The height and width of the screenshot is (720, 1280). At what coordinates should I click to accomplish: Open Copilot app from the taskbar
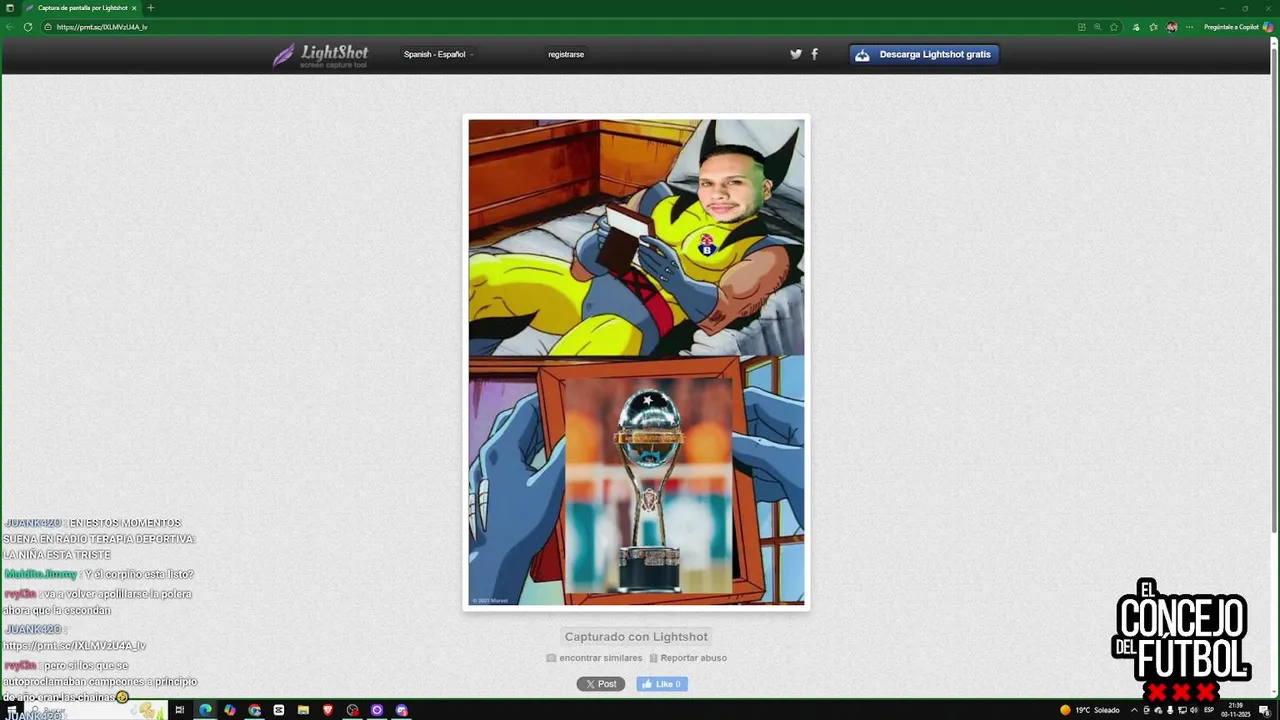(230, 710)
